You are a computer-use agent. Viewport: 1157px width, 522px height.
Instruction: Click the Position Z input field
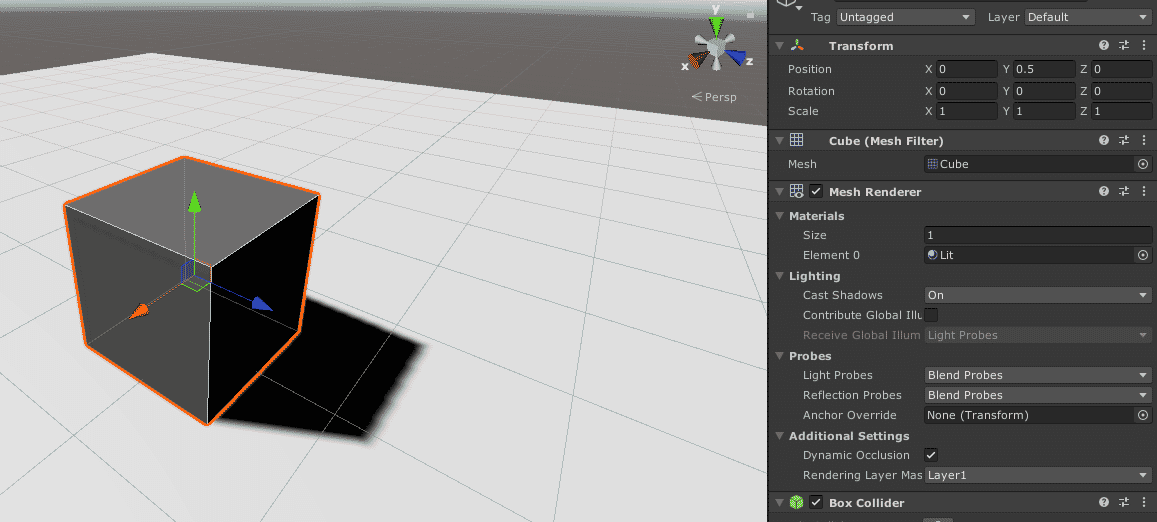[x=1122, y=69]
